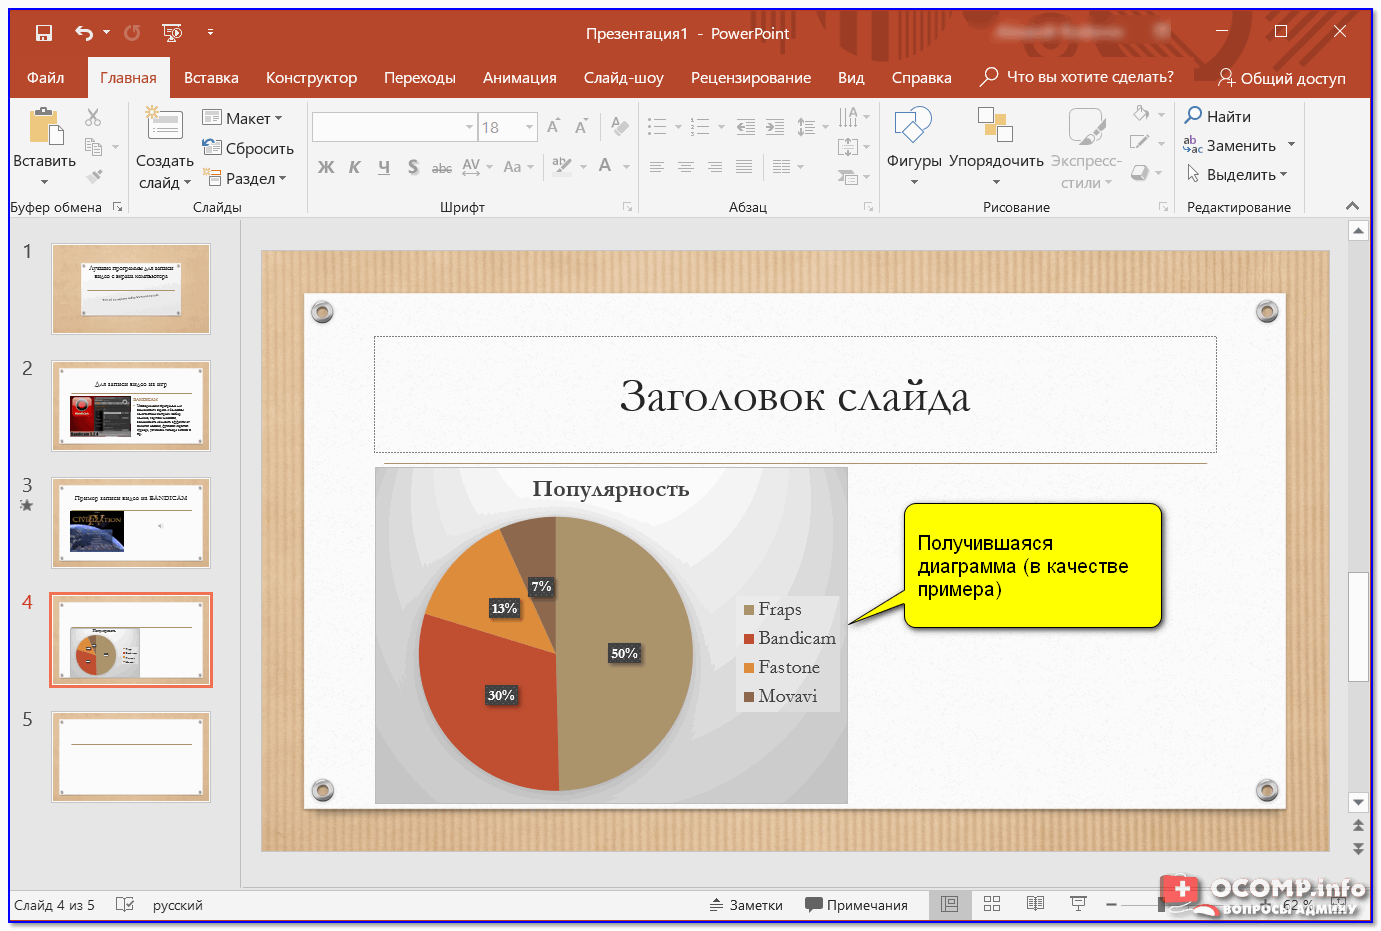Copy selection using the copy icon
Screen dimensions: 1381x931
(93, 147)
